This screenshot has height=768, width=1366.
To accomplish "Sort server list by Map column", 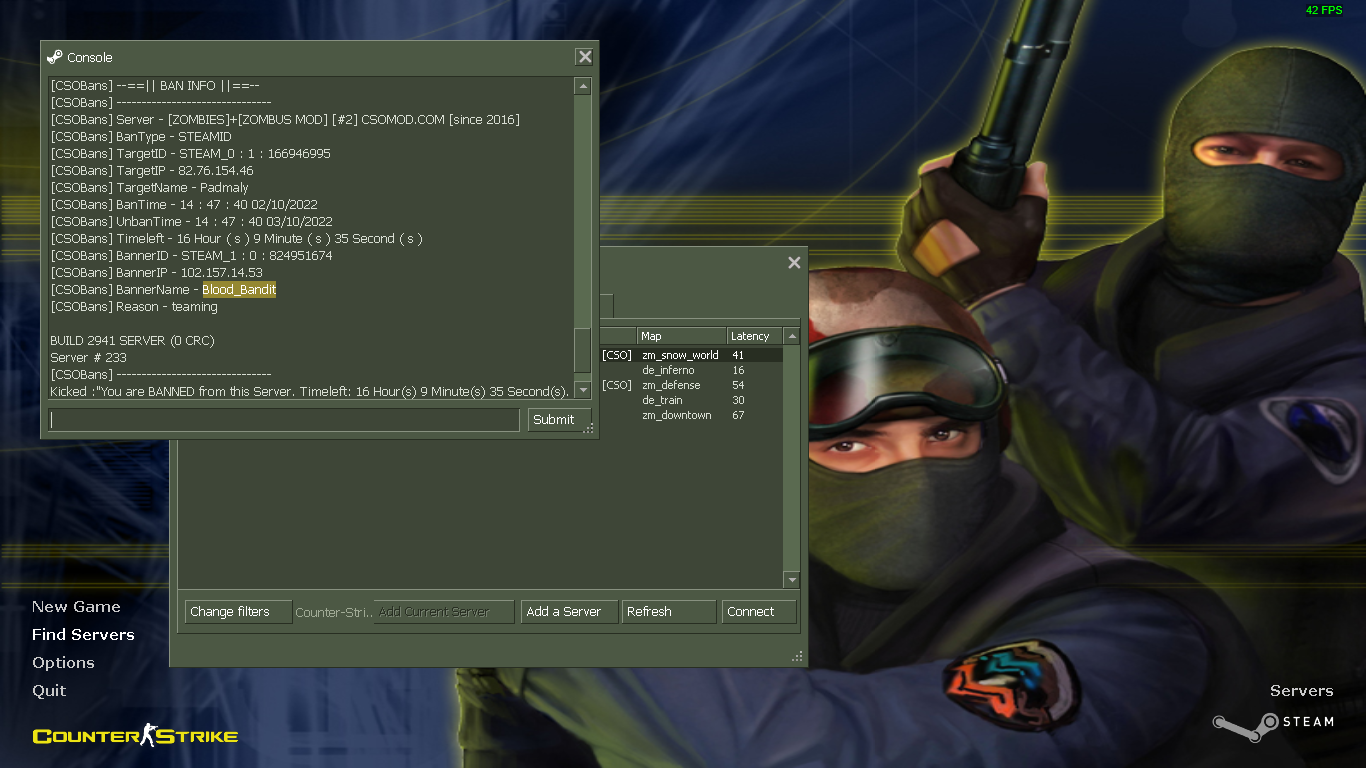I will (x=681, y=336).
